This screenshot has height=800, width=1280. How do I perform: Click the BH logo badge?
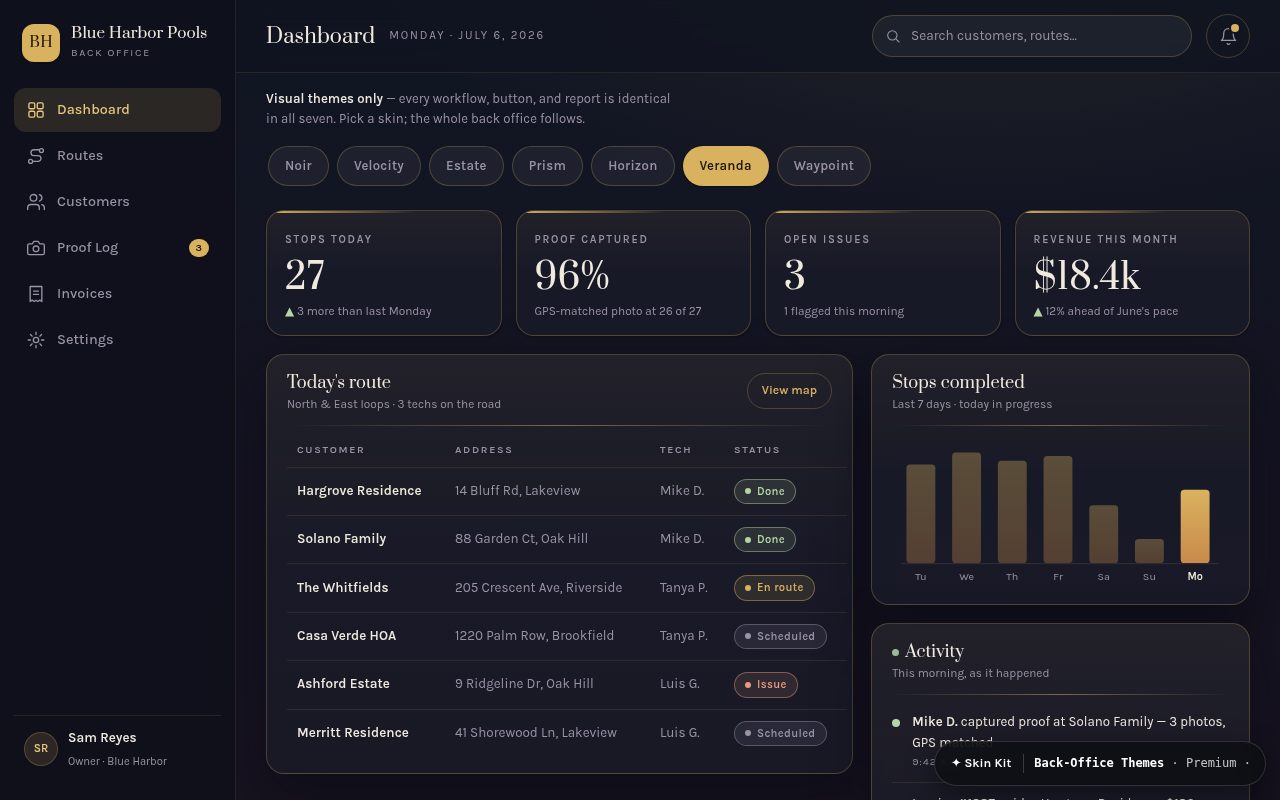click(41, 42)
